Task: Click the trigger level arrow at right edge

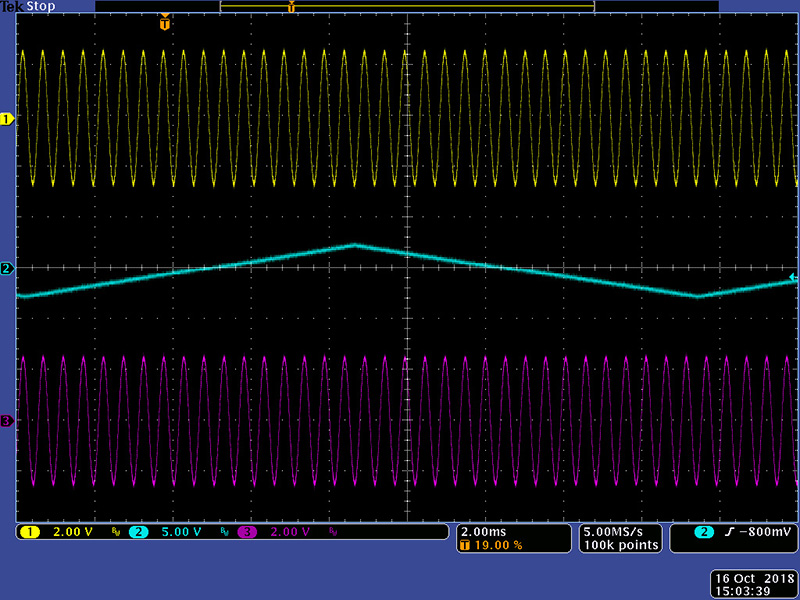Action: (794, 277)
